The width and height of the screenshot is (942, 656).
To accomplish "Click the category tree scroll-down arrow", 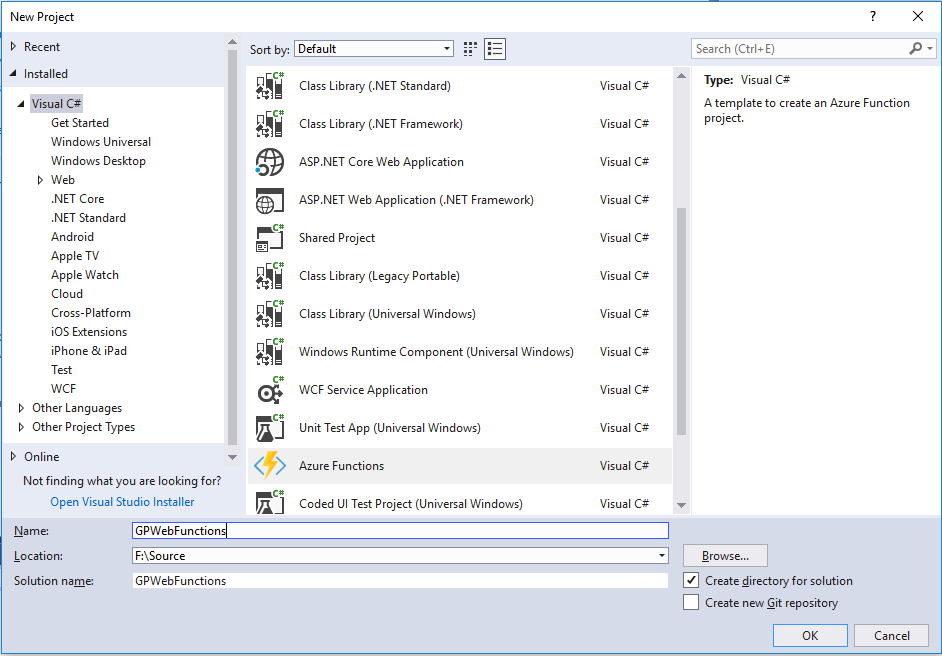I will coord(232,457).
